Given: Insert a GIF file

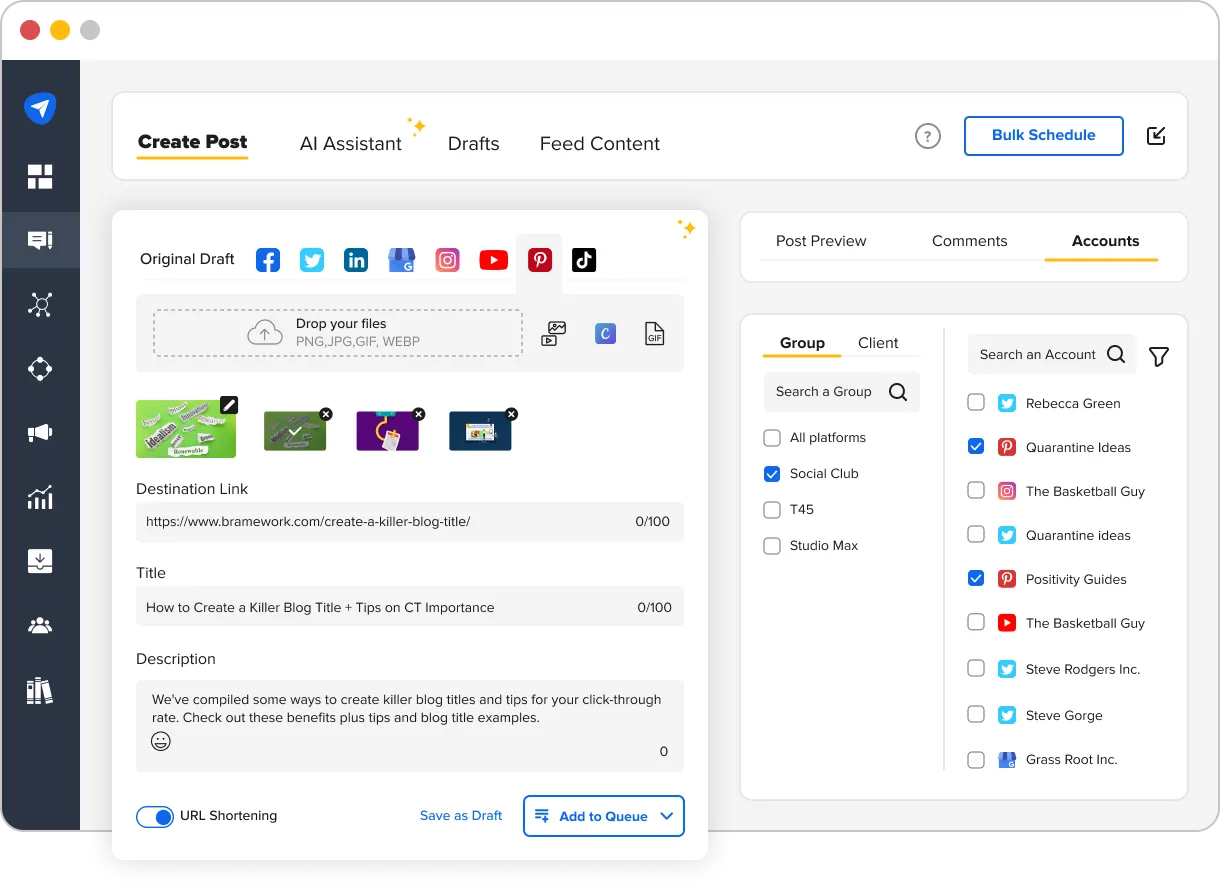Looking at the screenshot, I should 654,333.
